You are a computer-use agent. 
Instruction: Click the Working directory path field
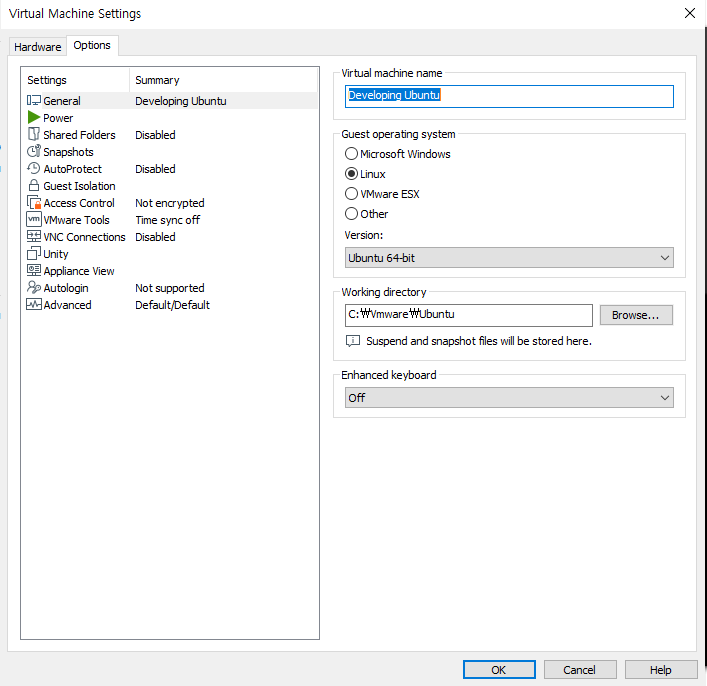(x=468, y=315)
